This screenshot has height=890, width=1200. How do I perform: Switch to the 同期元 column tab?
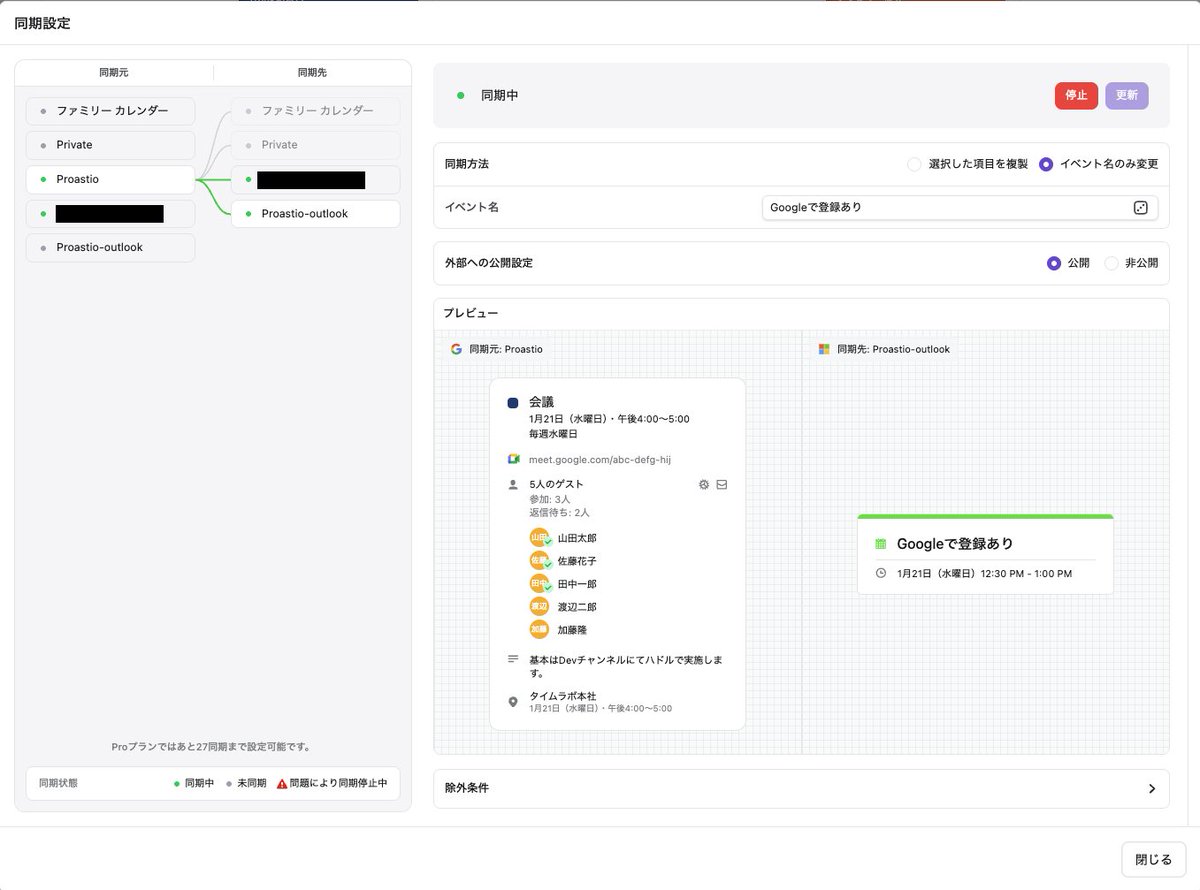(x=114, y=73)
